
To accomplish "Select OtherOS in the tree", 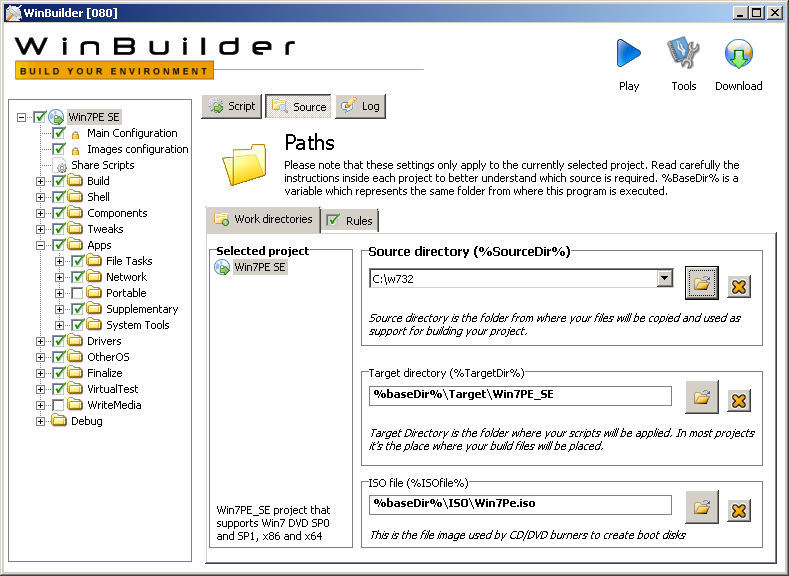I will point(108,357).
